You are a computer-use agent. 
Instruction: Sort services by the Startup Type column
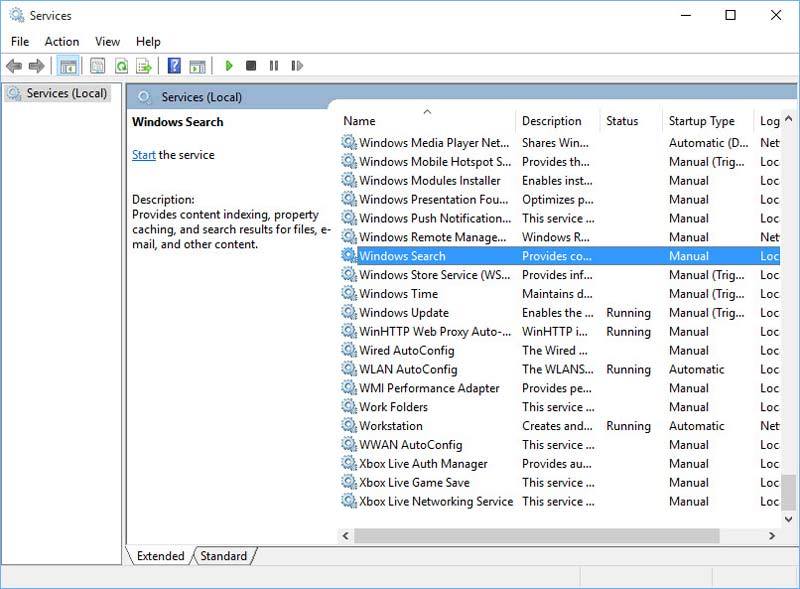pos(703,120)
